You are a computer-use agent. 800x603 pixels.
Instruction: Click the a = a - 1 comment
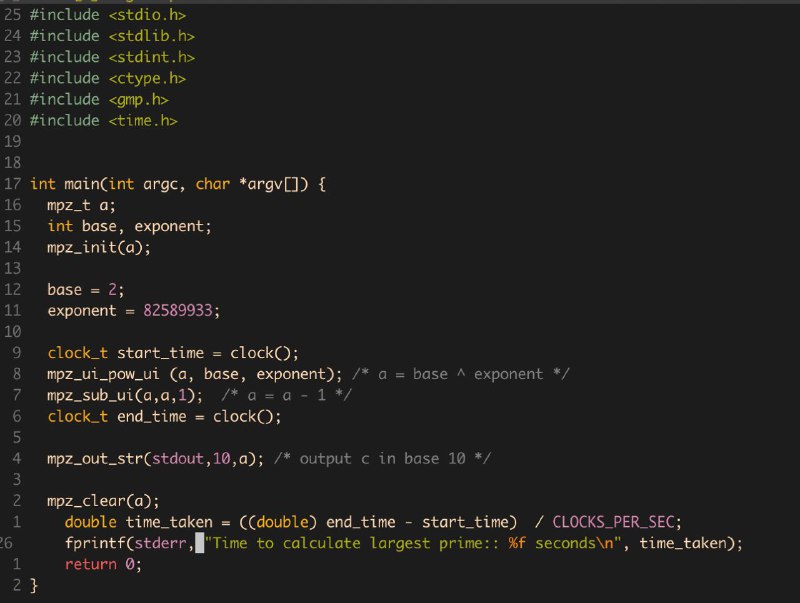pos(286,395)
